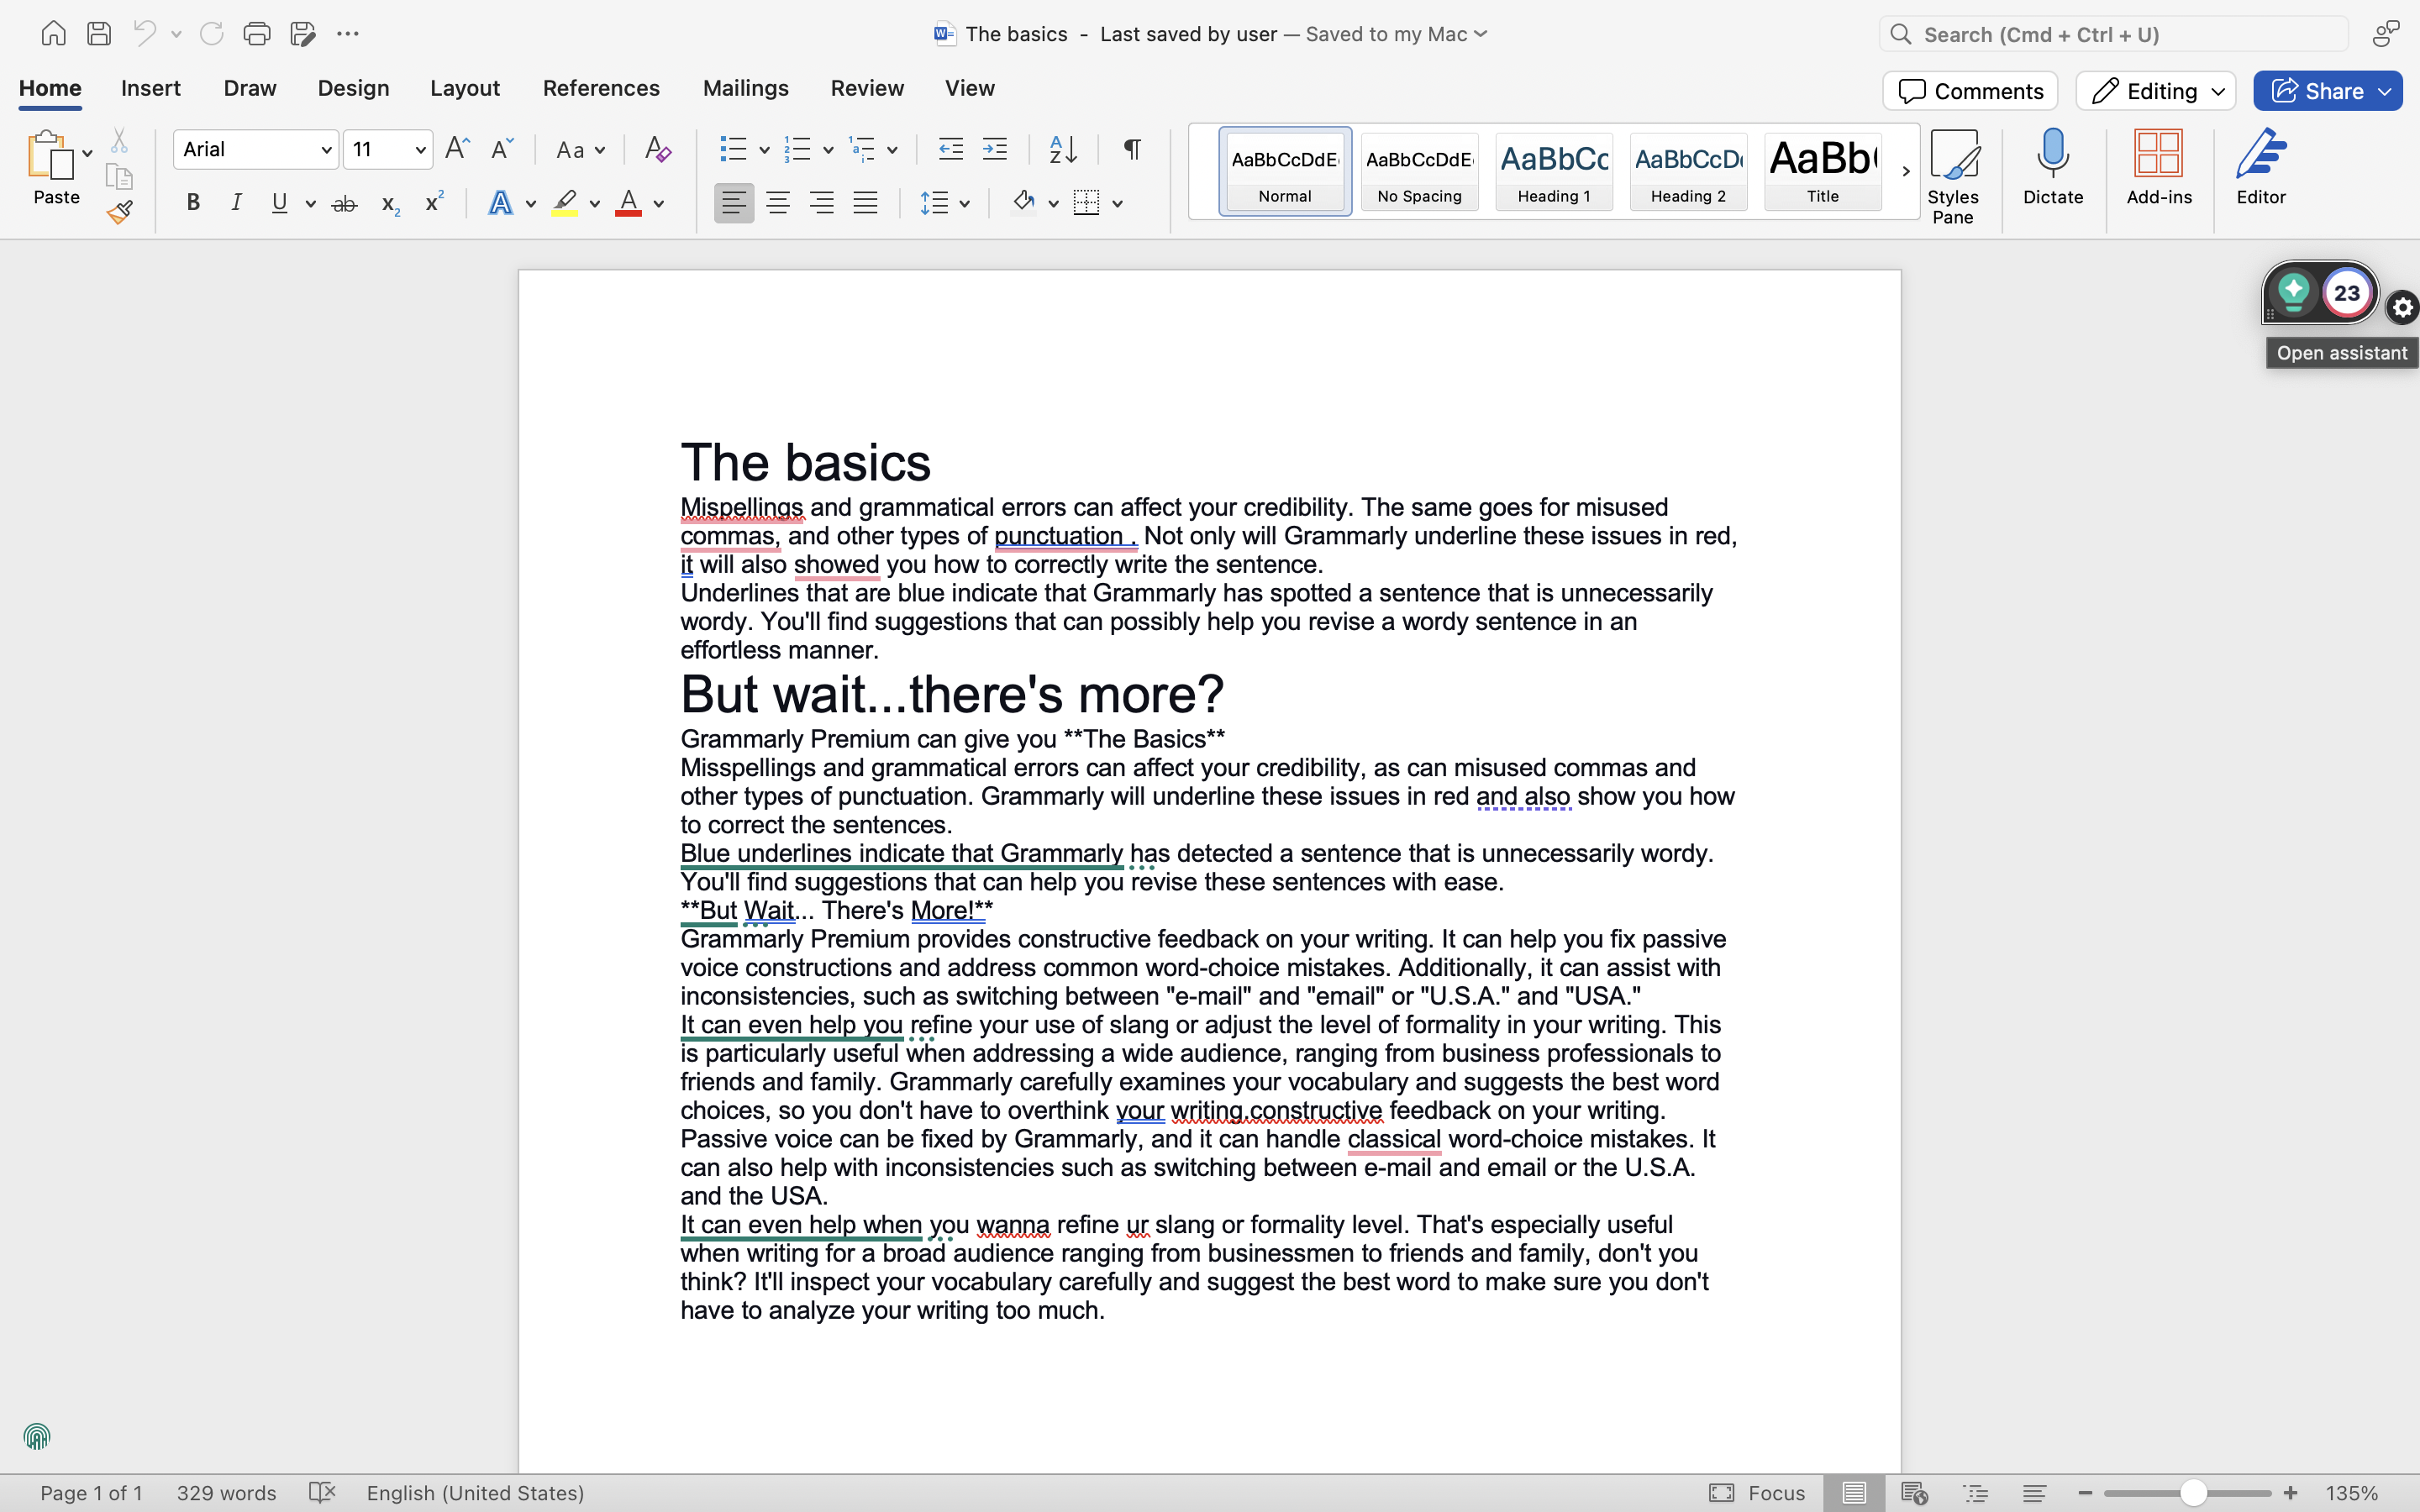Select the Dictate tool
Screen dimensions: 2420x1512
2053,170
